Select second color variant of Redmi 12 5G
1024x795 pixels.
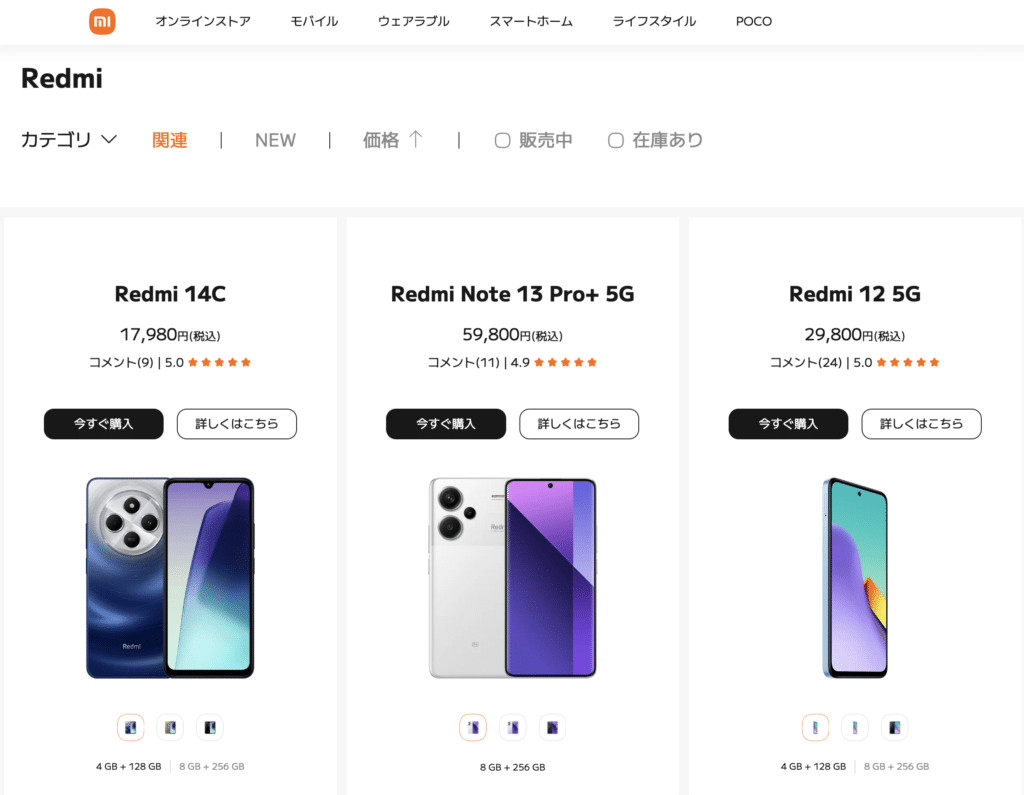pos(855,727)
